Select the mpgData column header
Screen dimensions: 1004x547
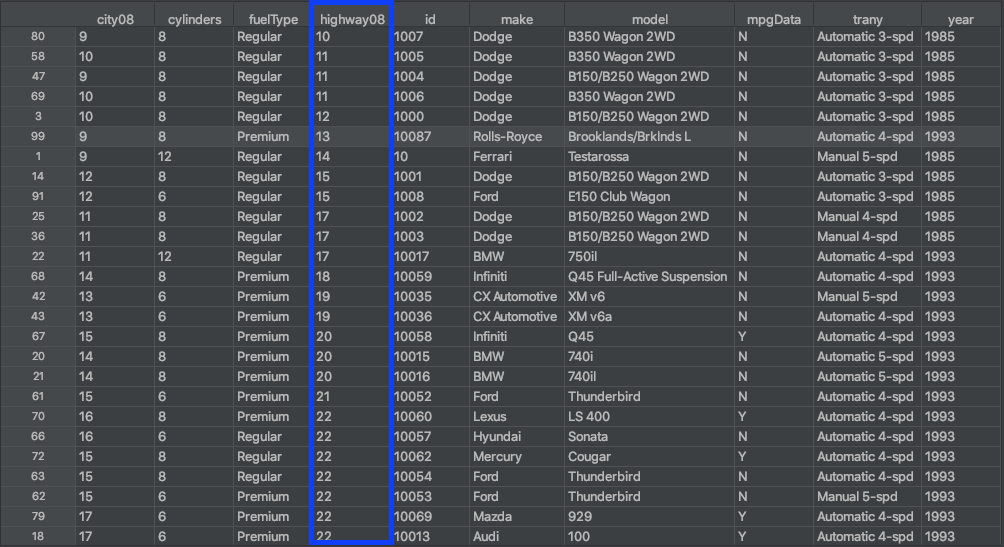click(x=773, y=19)
